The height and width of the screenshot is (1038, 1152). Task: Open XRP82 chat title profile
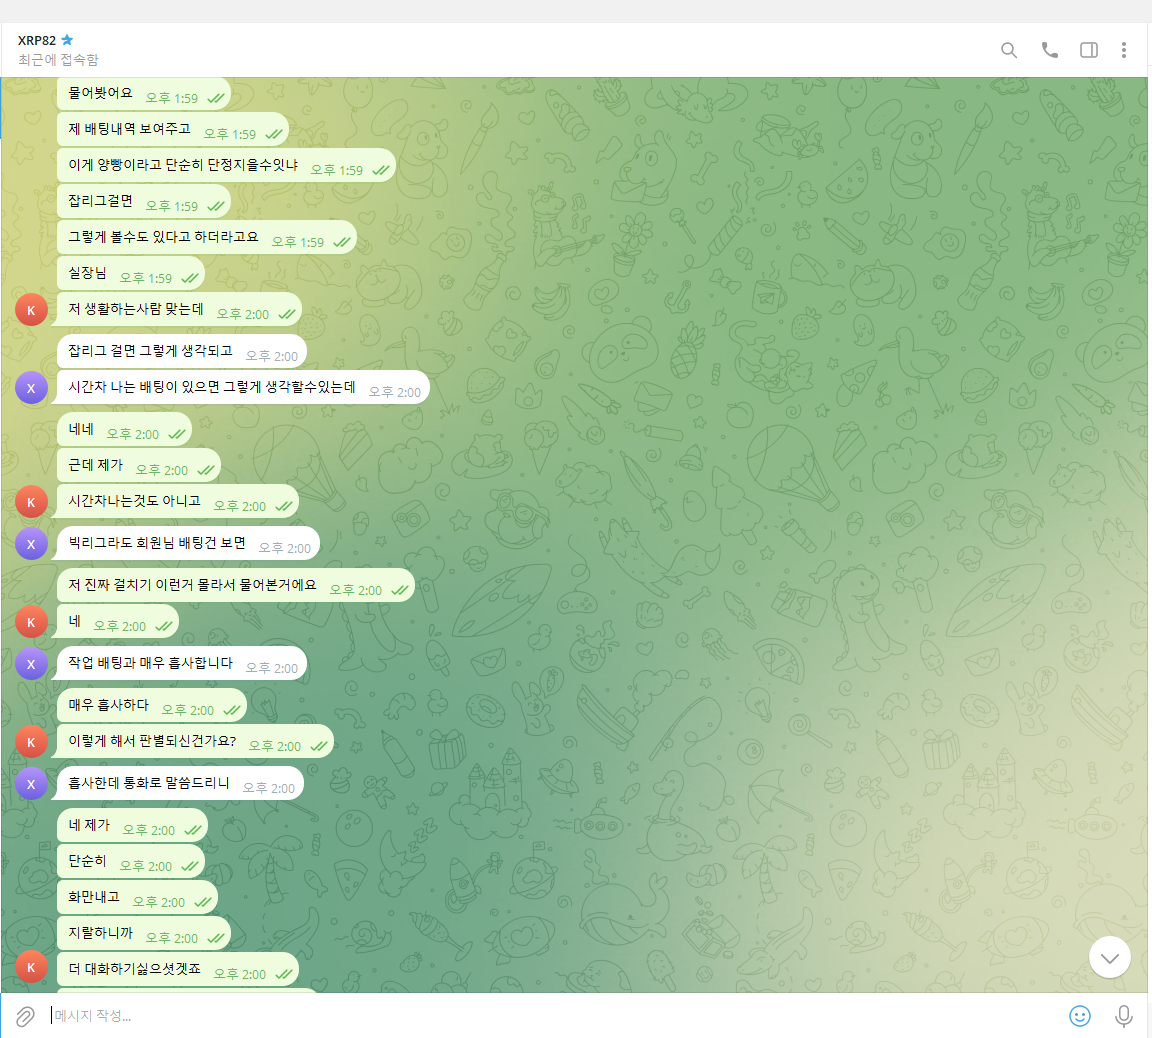tap(37, 40)
